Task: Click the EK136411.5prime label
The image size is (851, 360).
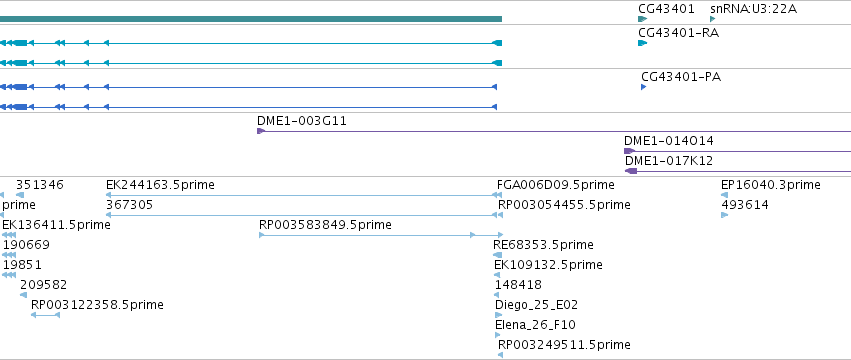Action: coord(56,225)
